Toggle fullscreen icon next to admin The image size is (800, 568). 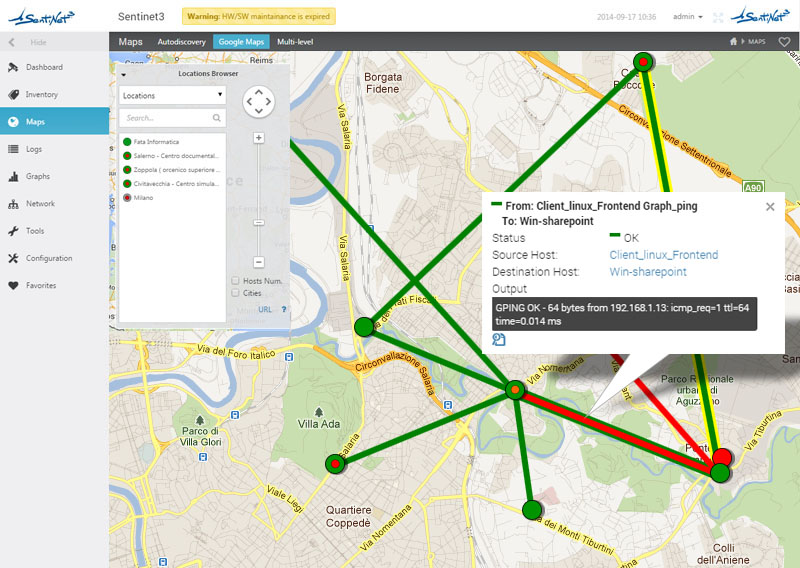718,17
